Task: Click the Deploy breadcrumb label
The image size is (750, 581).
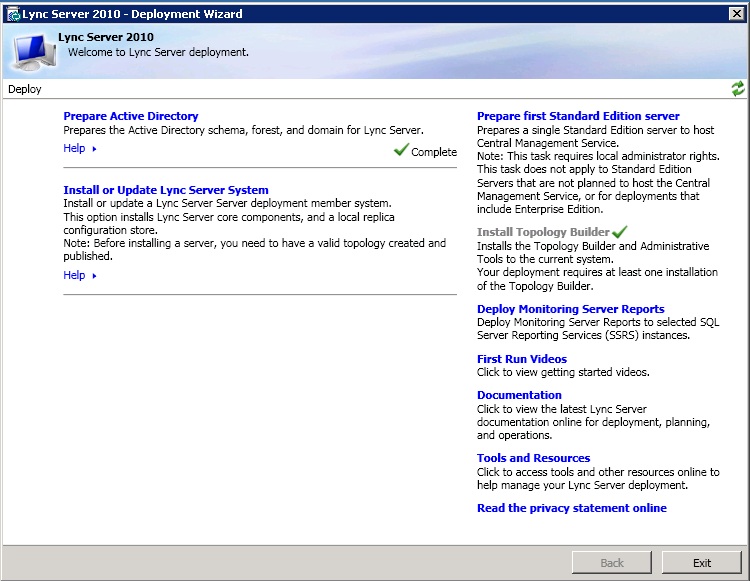Action: [25, 89]
